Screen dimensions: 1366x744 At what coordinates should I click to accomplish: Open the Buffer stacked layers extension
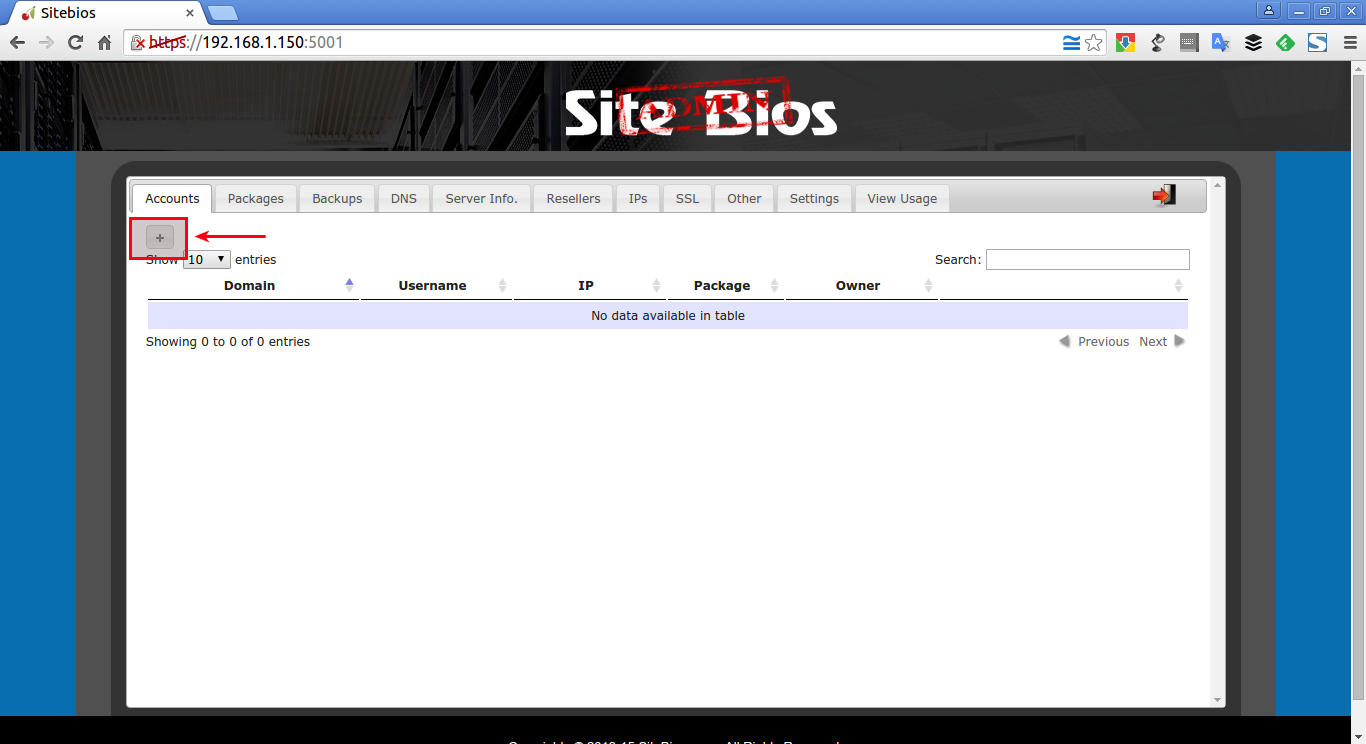click(1253, 43)
